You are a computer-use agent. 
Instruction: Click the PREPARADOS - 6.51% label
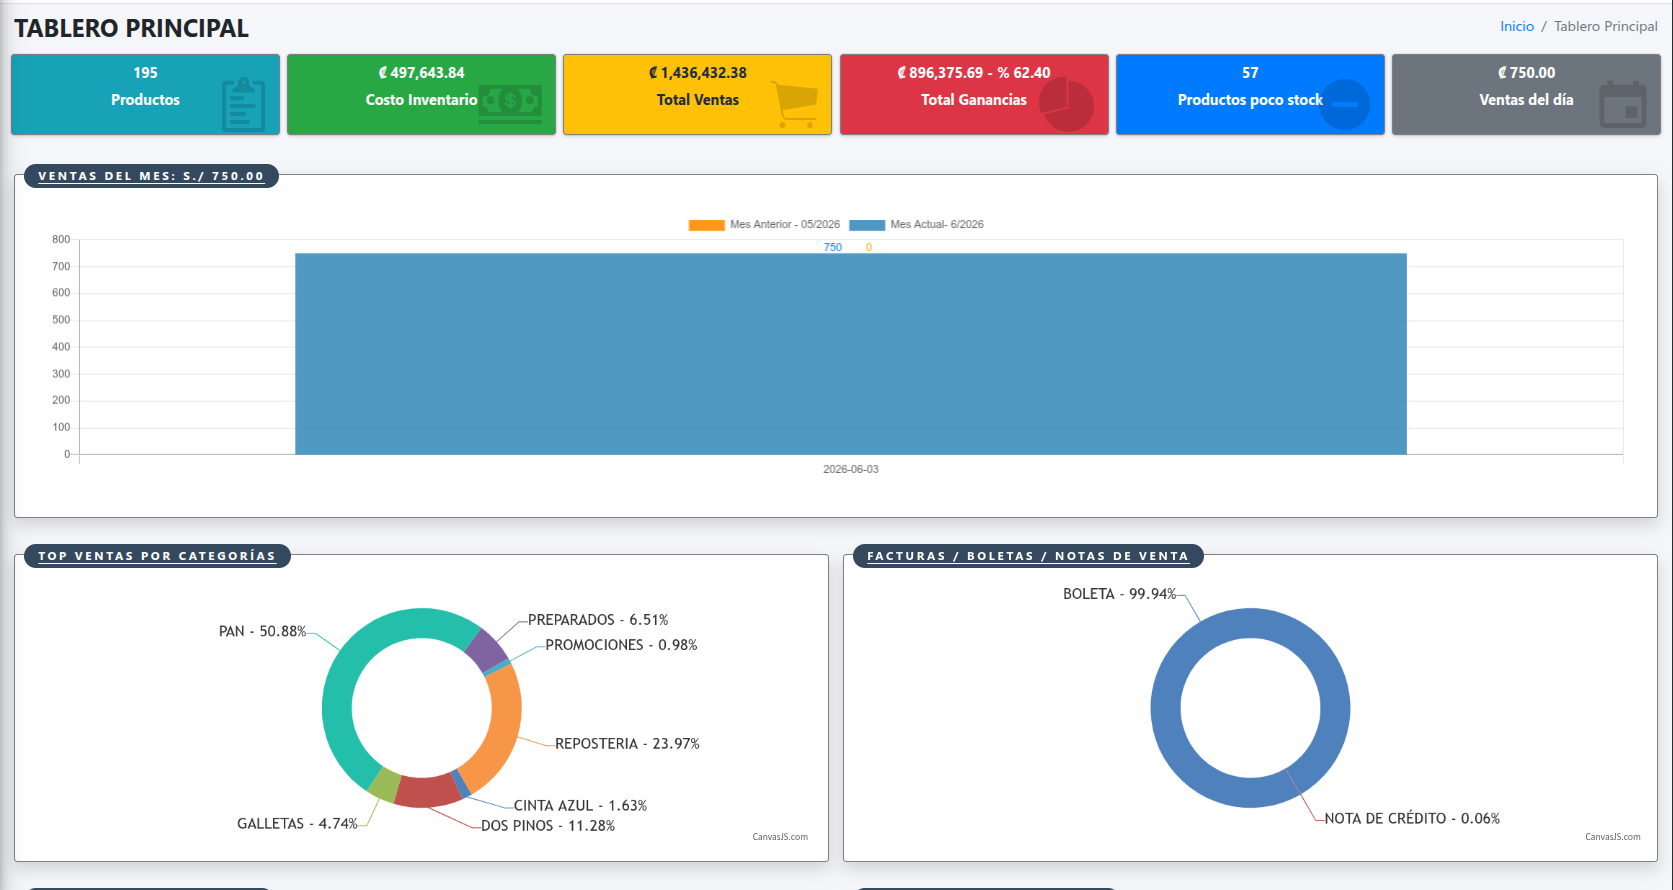pos(598,620)
